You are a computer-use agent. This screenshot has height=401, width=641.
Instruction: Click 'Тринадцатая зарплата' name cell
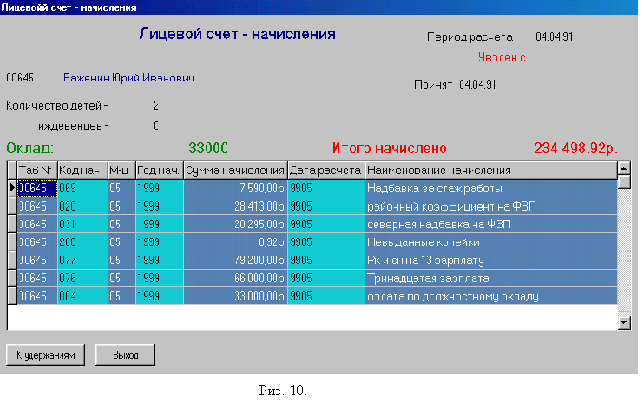pos(491,278)
